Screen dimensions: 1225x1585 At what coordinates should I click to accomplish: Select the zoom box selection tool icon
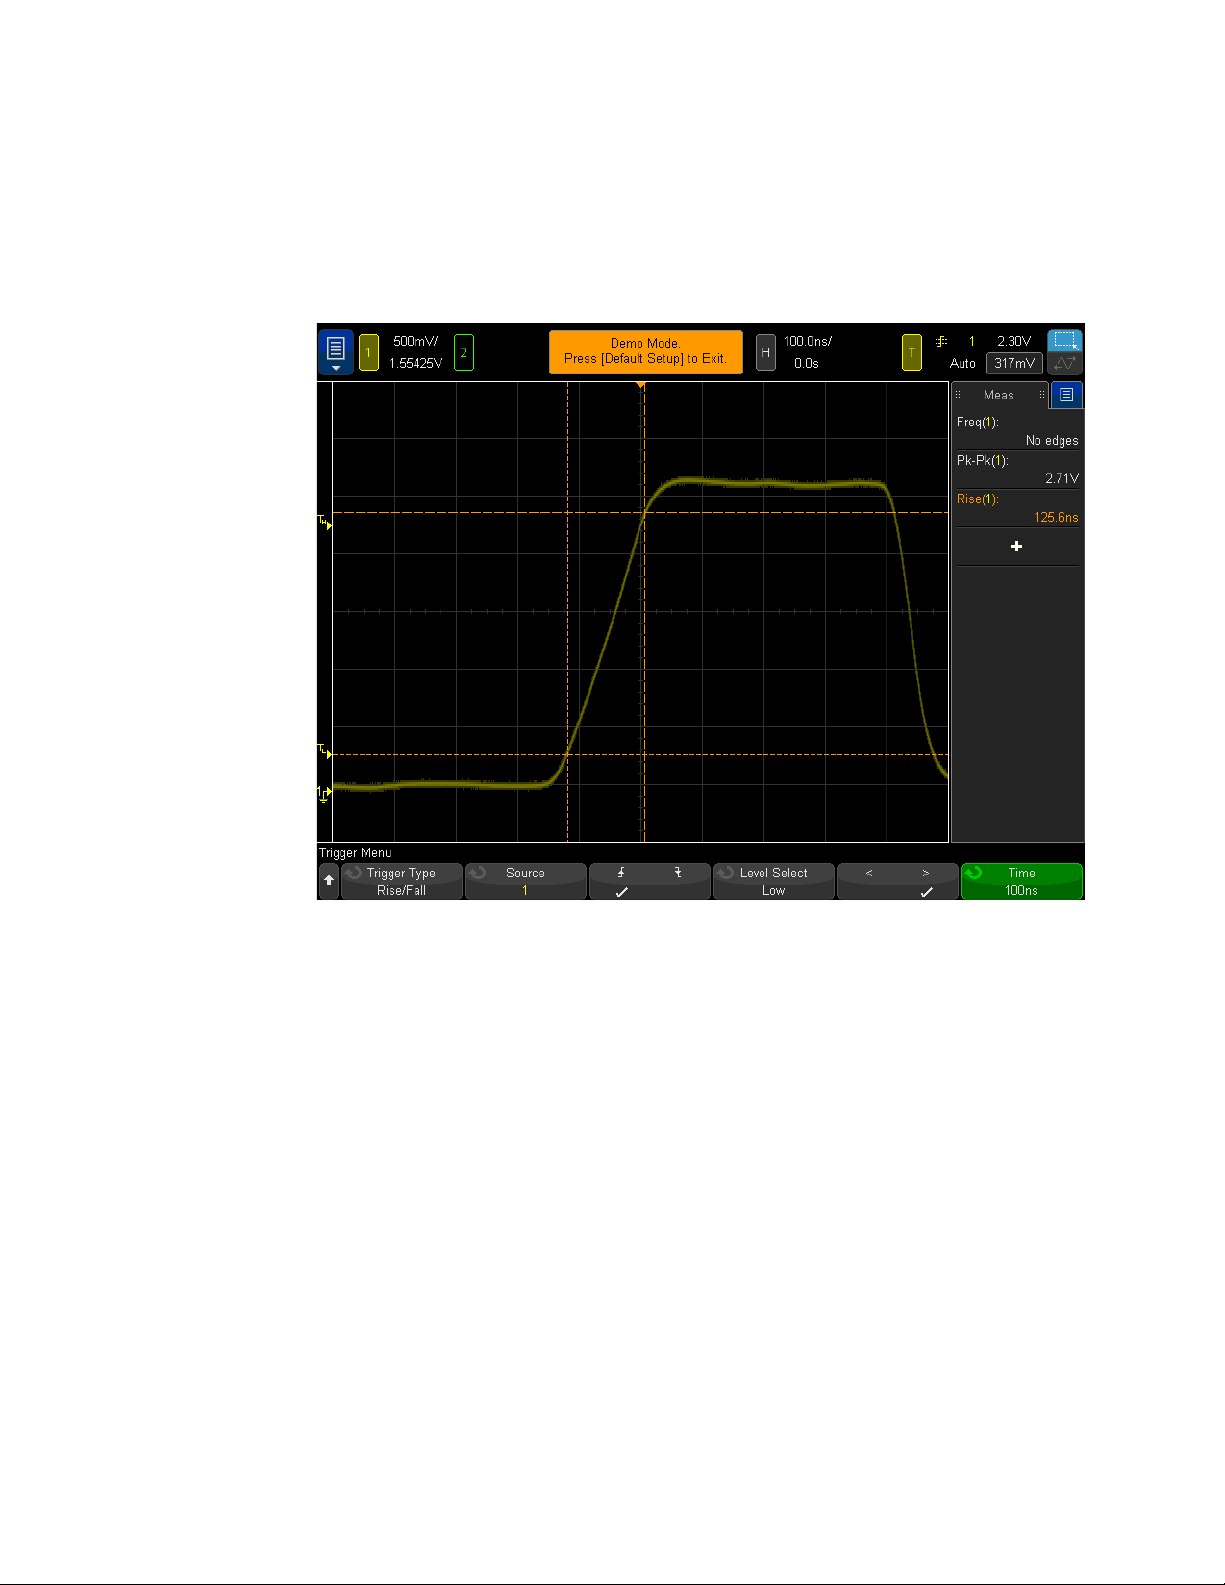[1065, 340]
